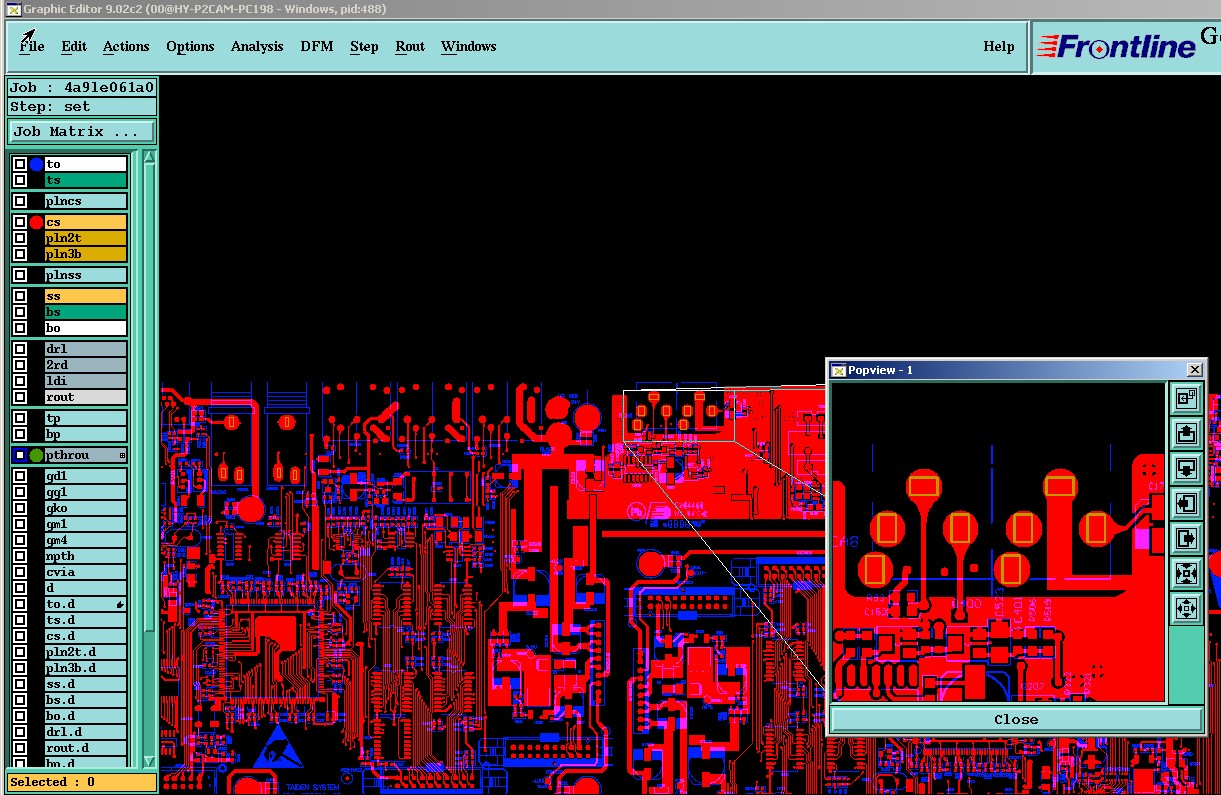The height and width of the screenshot is (795, 1221).
Task: Toggle display checkbox for layer to
Action: click(x=20, y=164)
